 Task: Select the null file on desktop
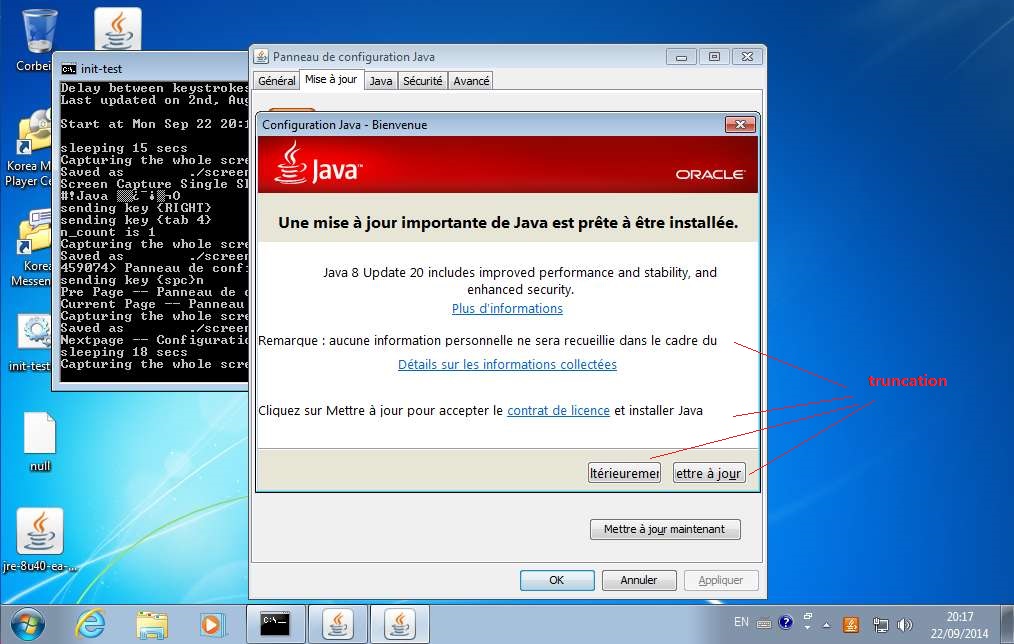39,440
